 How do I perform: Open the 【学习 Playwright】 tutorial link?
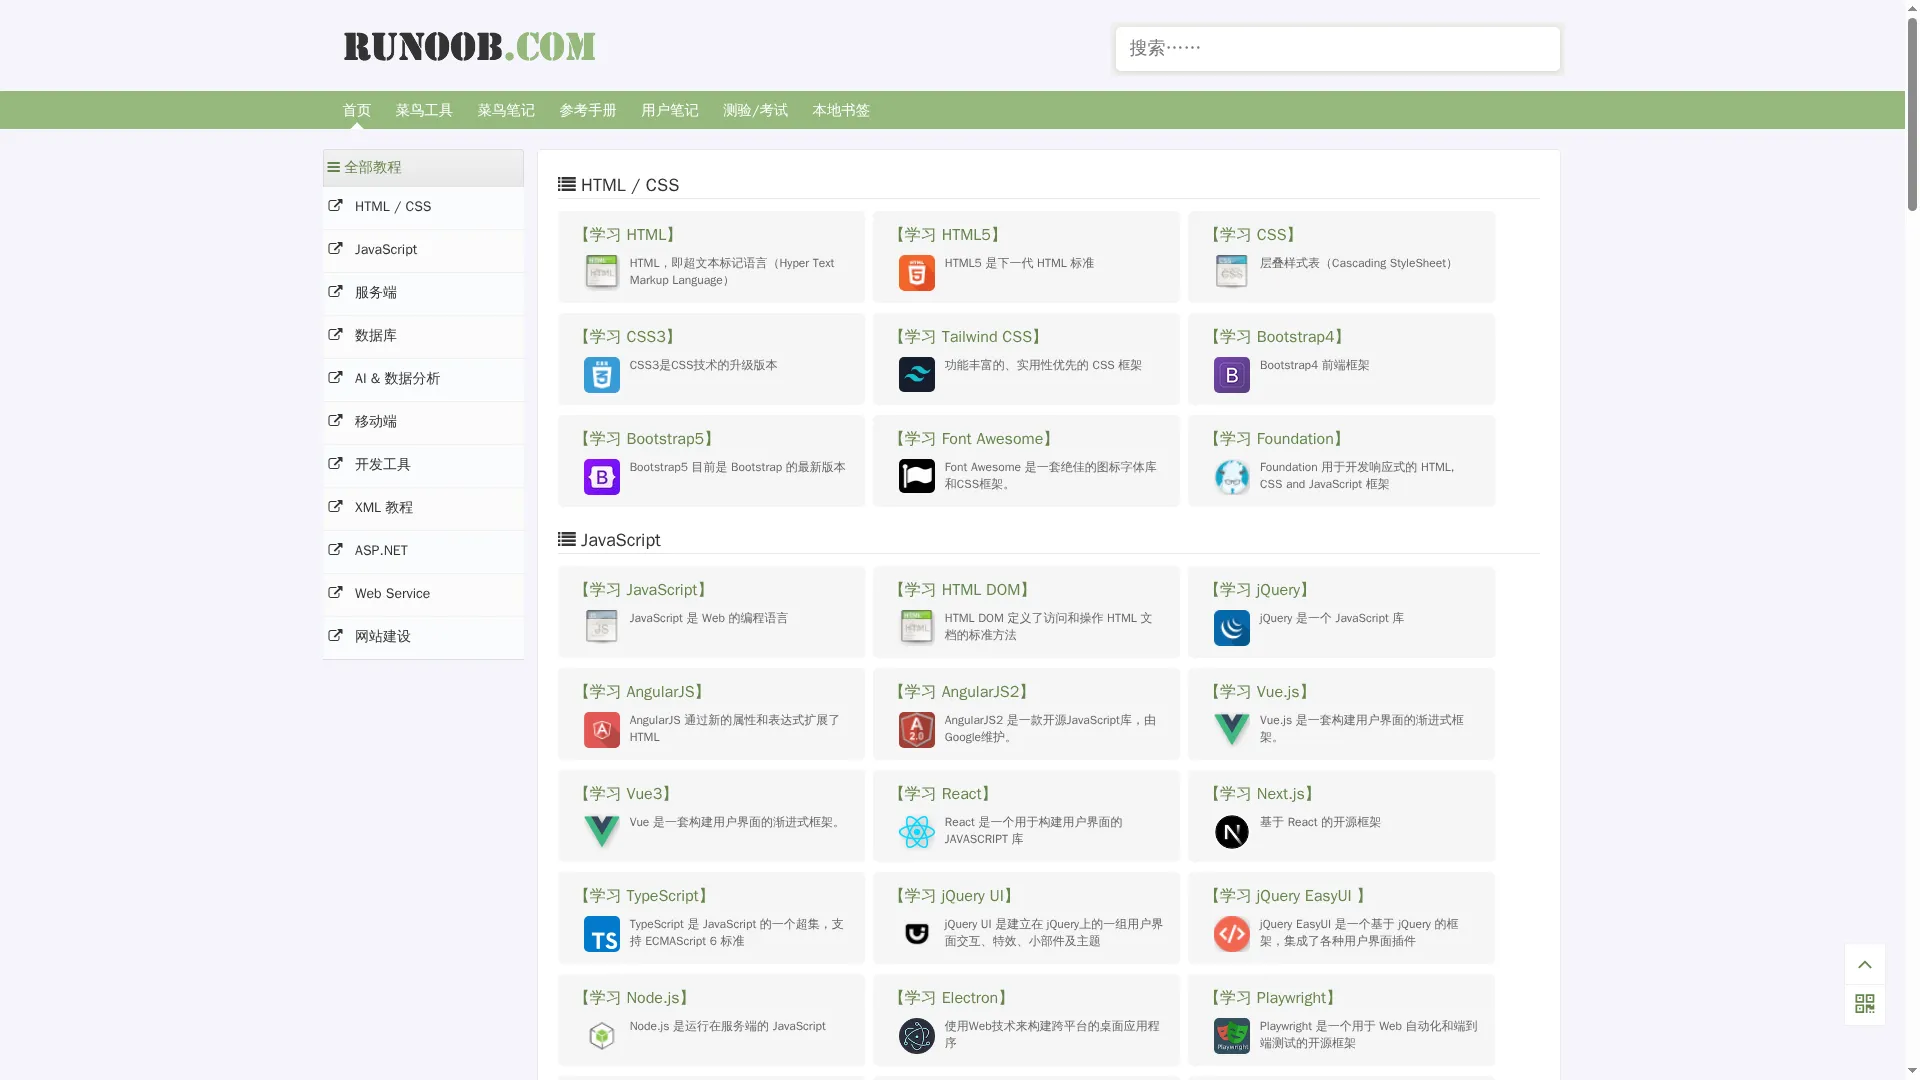[1273, 998]
